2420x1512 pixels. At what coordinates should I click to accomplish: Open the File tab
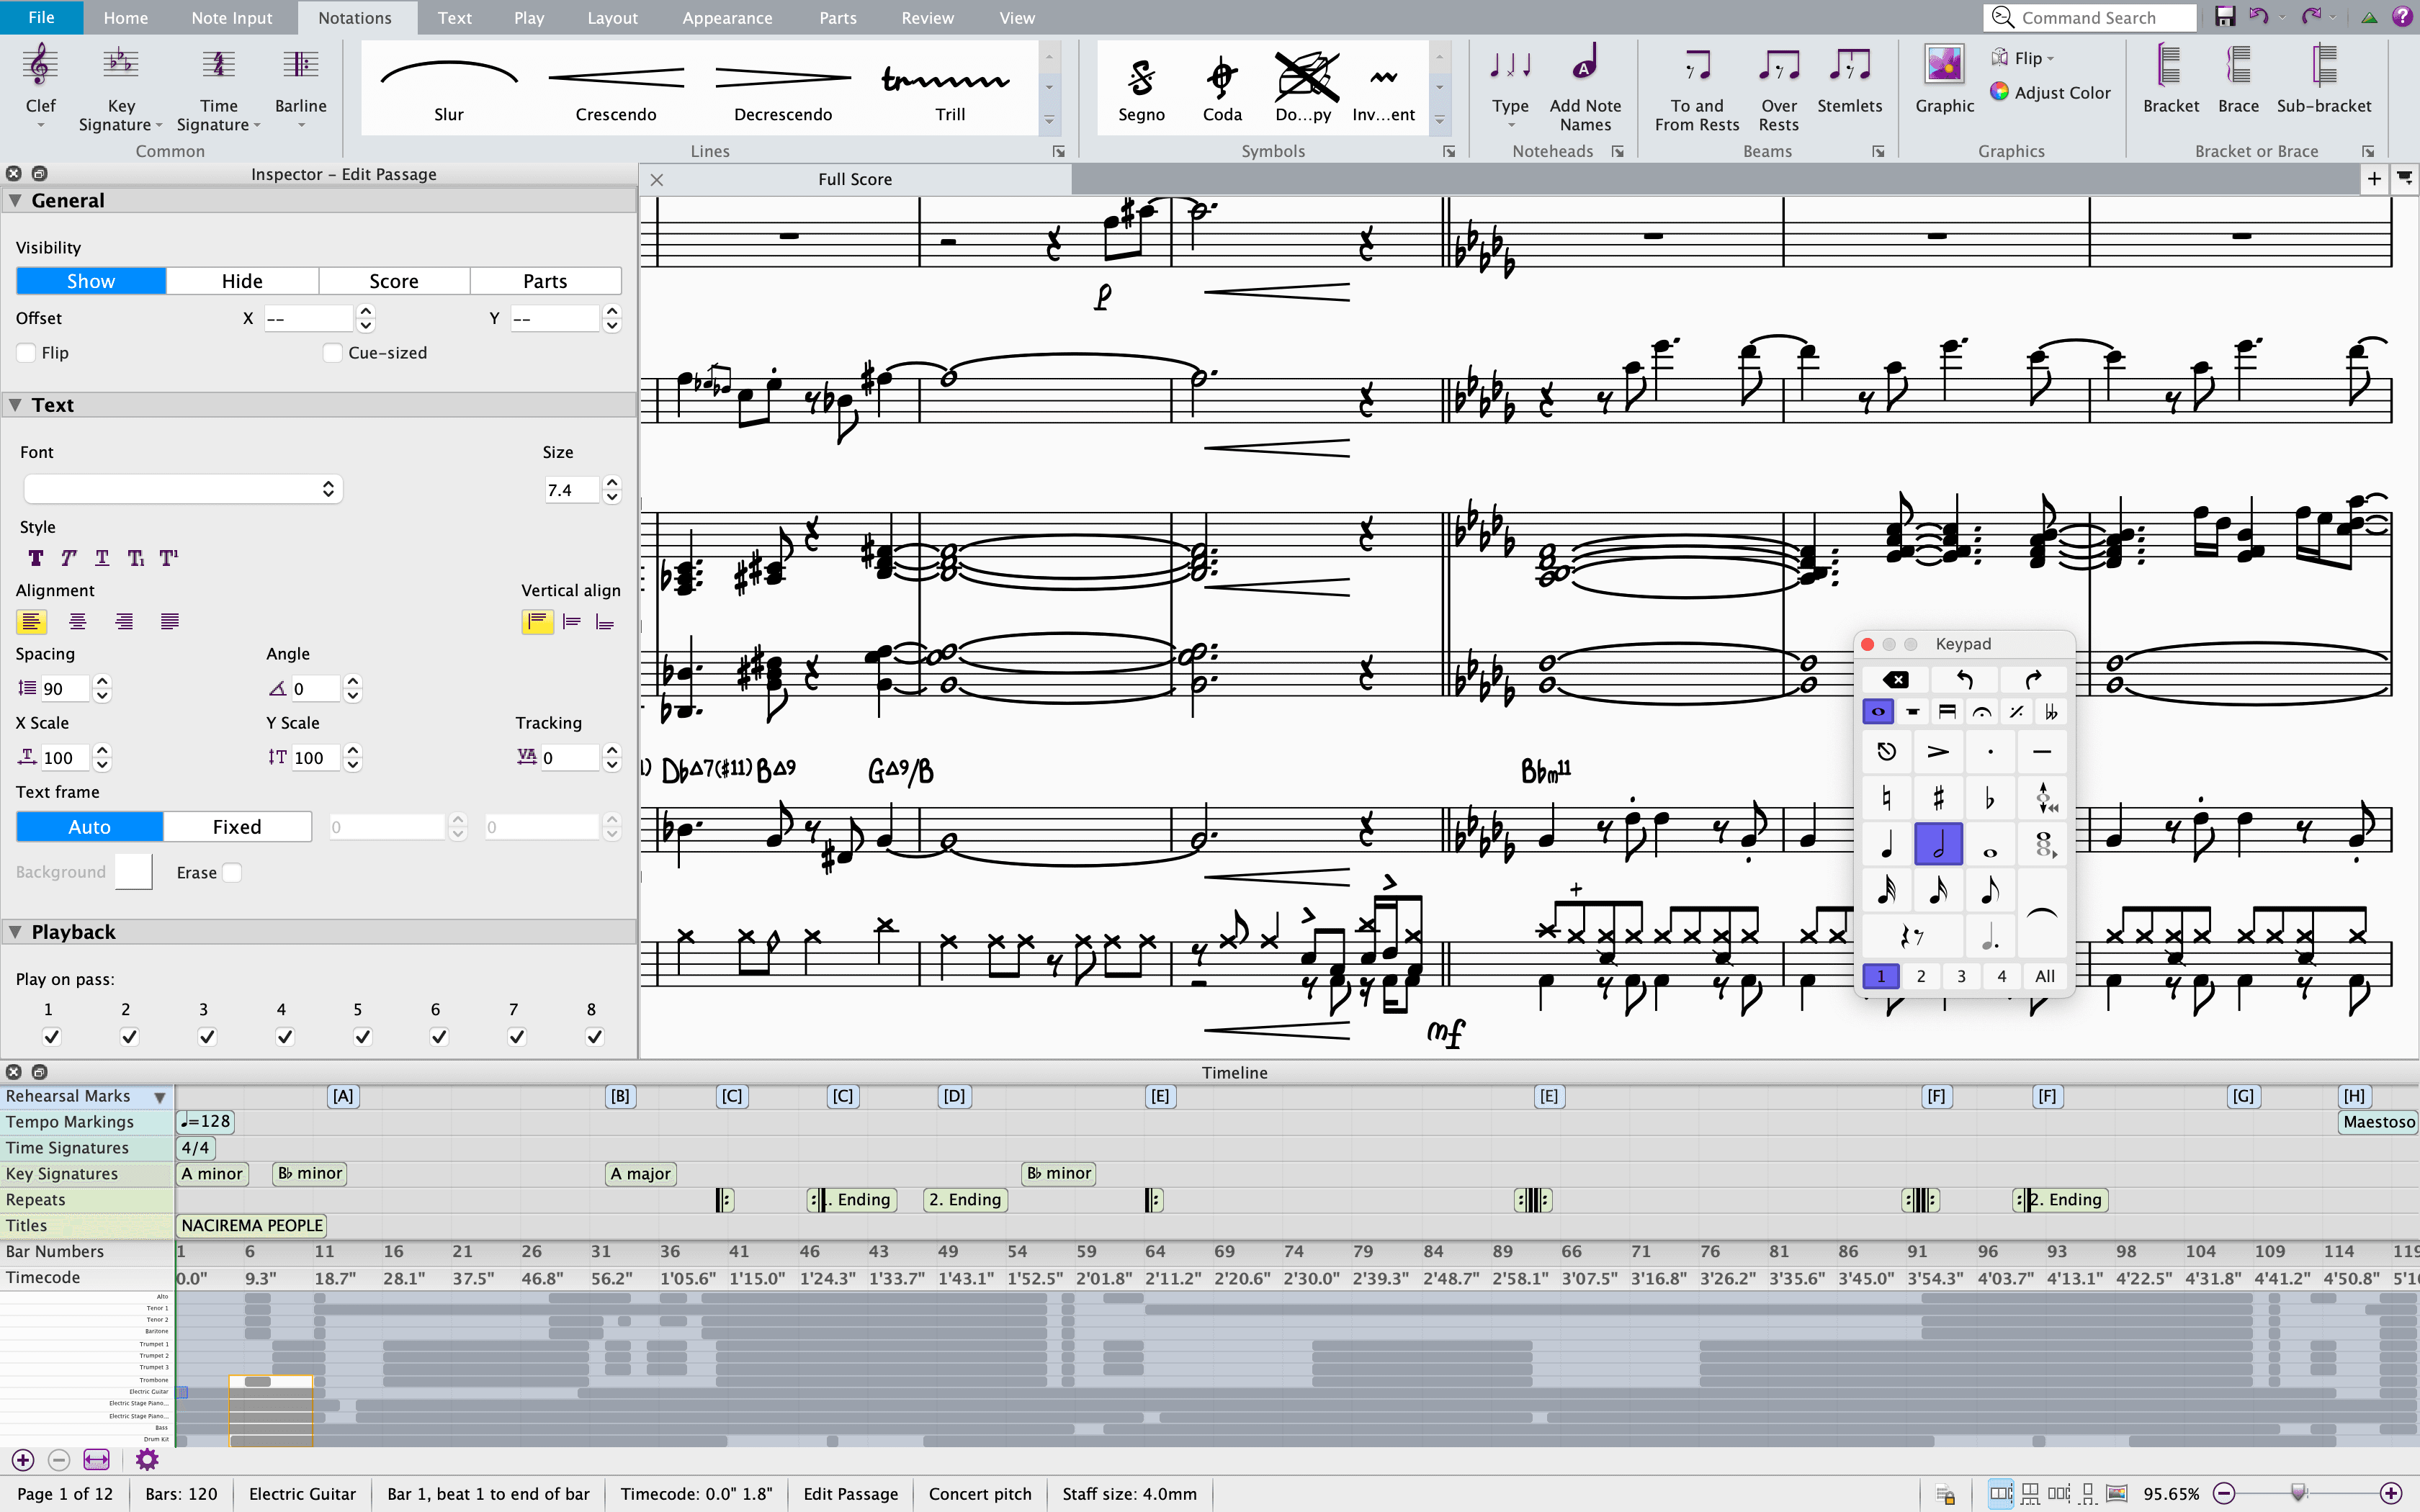(x=41, y=17)
